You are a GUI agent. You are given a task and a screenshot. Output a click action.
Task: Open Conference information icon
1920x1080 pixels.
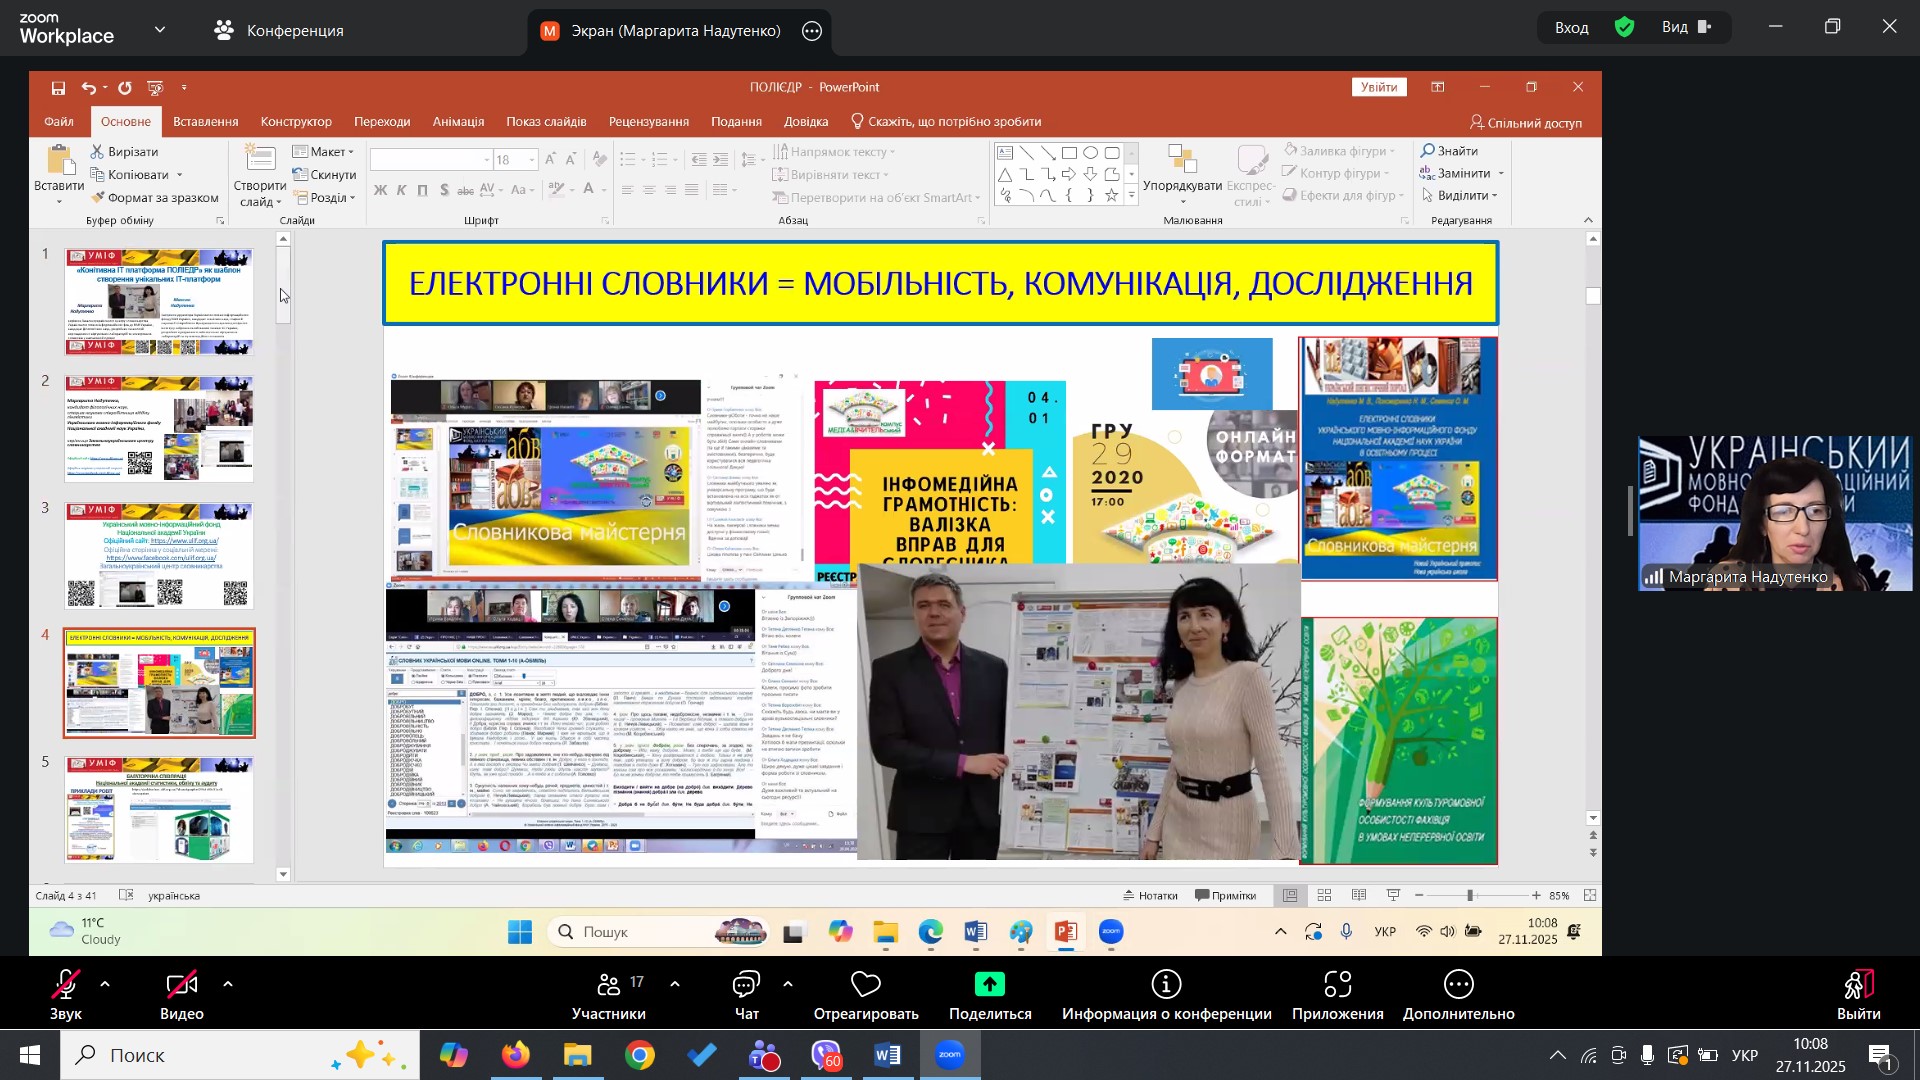[1166, 986]
